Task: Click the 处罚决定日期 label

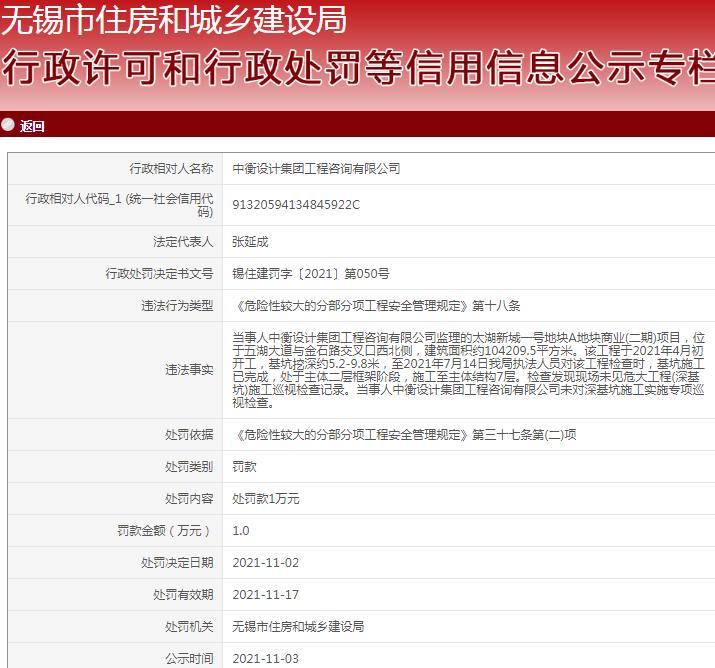Action: pyautogui.click(x=177, y=563)
